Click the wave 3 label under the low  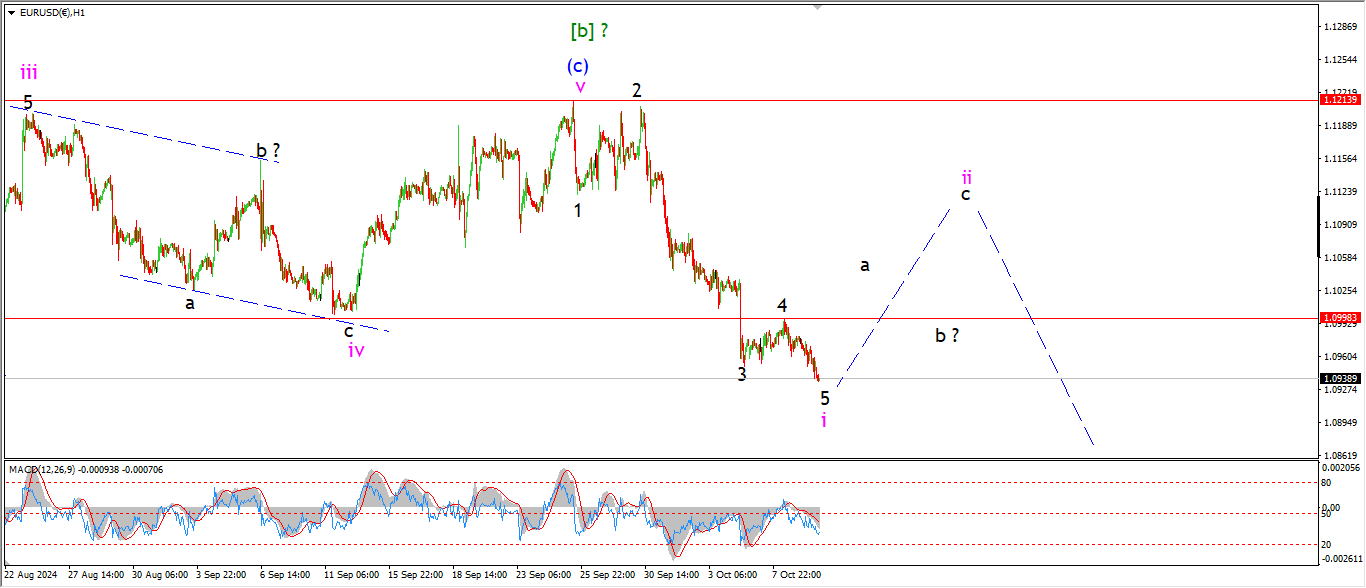click(x=742, y=374)
